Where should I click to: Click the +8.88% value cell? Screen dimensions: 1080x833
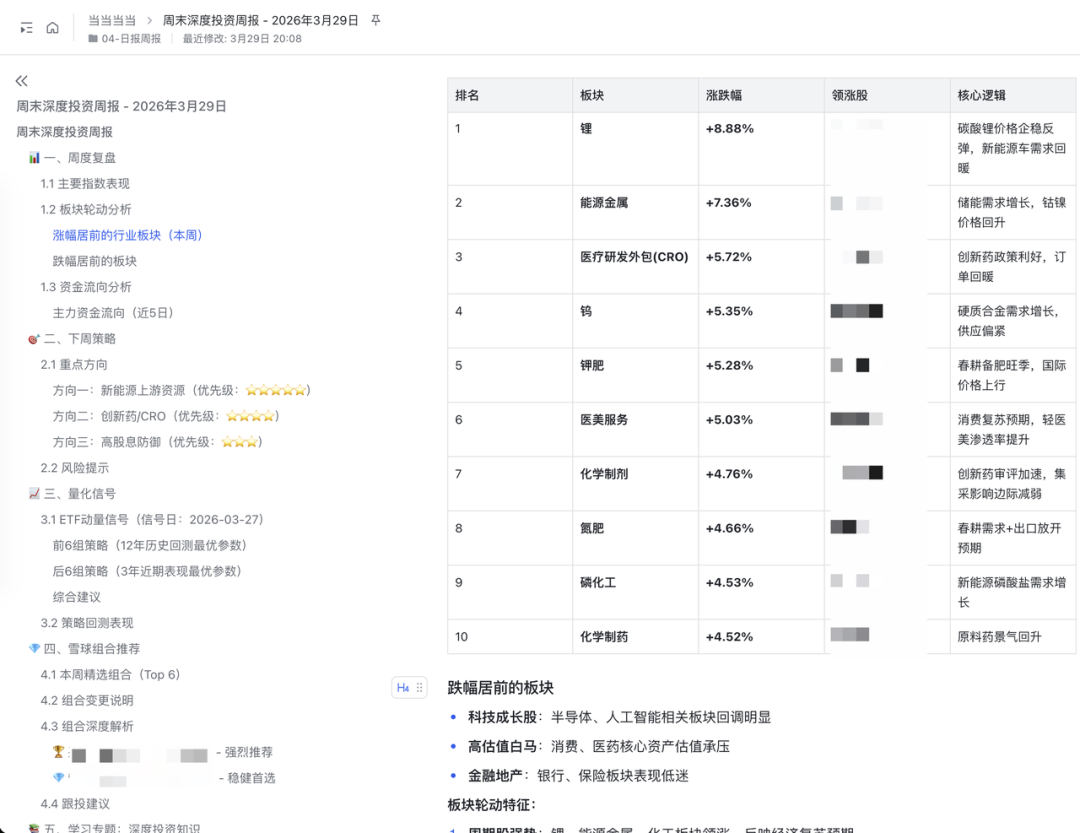pos(761,148)
